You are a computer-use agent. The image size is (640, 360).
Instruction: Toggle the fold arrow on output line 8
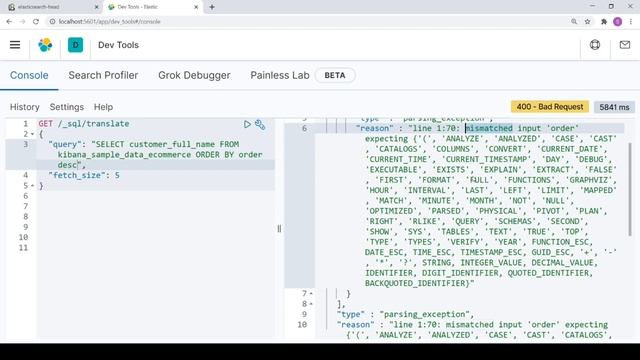311,304
